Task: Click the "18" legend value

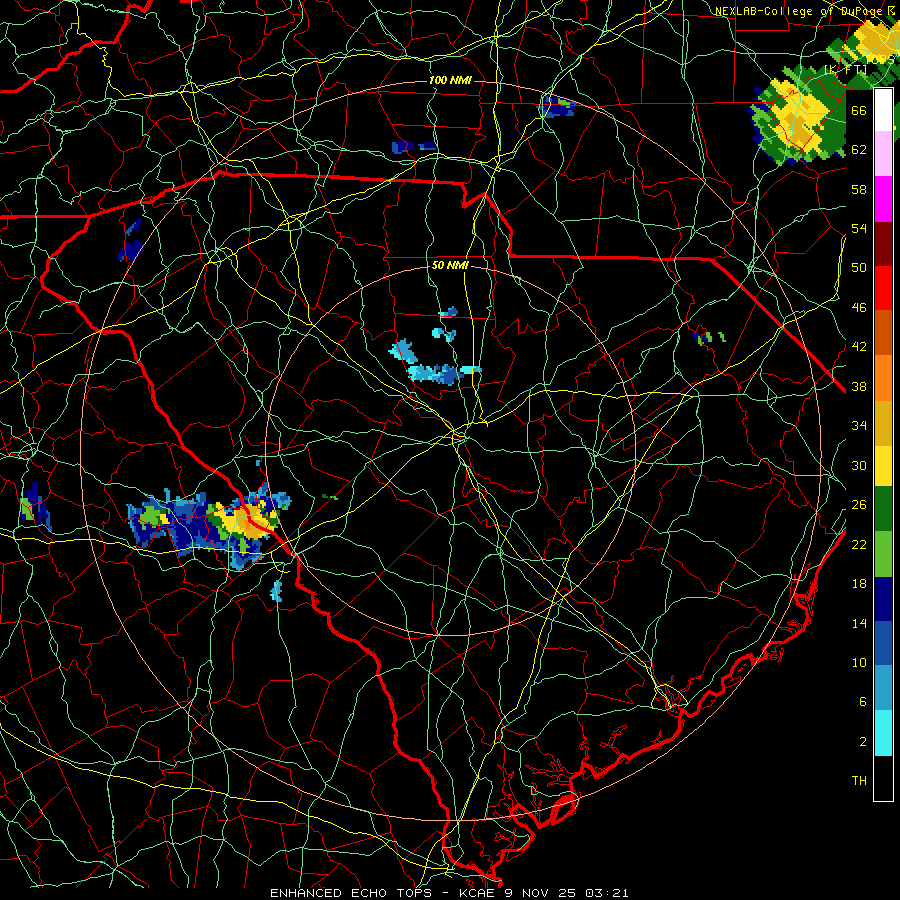Action: (x=859, y=584)
